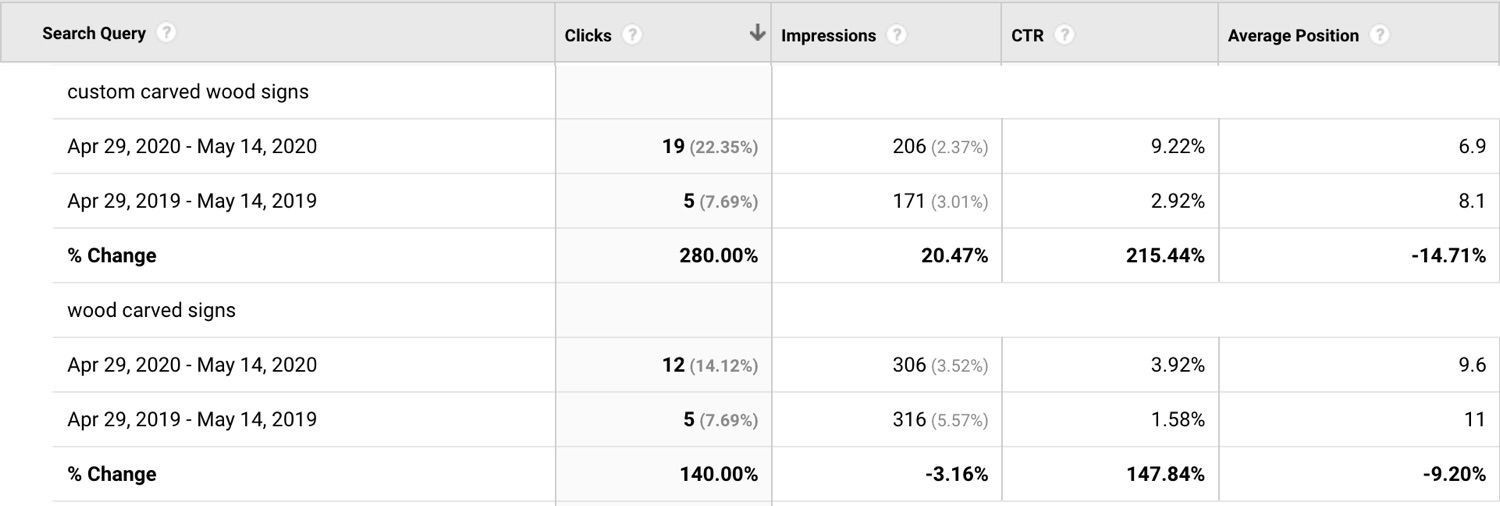The width and height of the screenshot is (1500, 506).
Task: Open help icon next to Clicks
Action: coord(632,35)
